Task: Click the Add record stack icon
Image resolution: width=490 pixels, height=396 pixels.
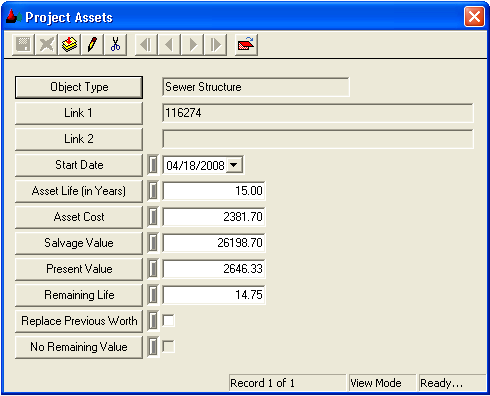Action: pyautogui.click(x=69, y=44)
